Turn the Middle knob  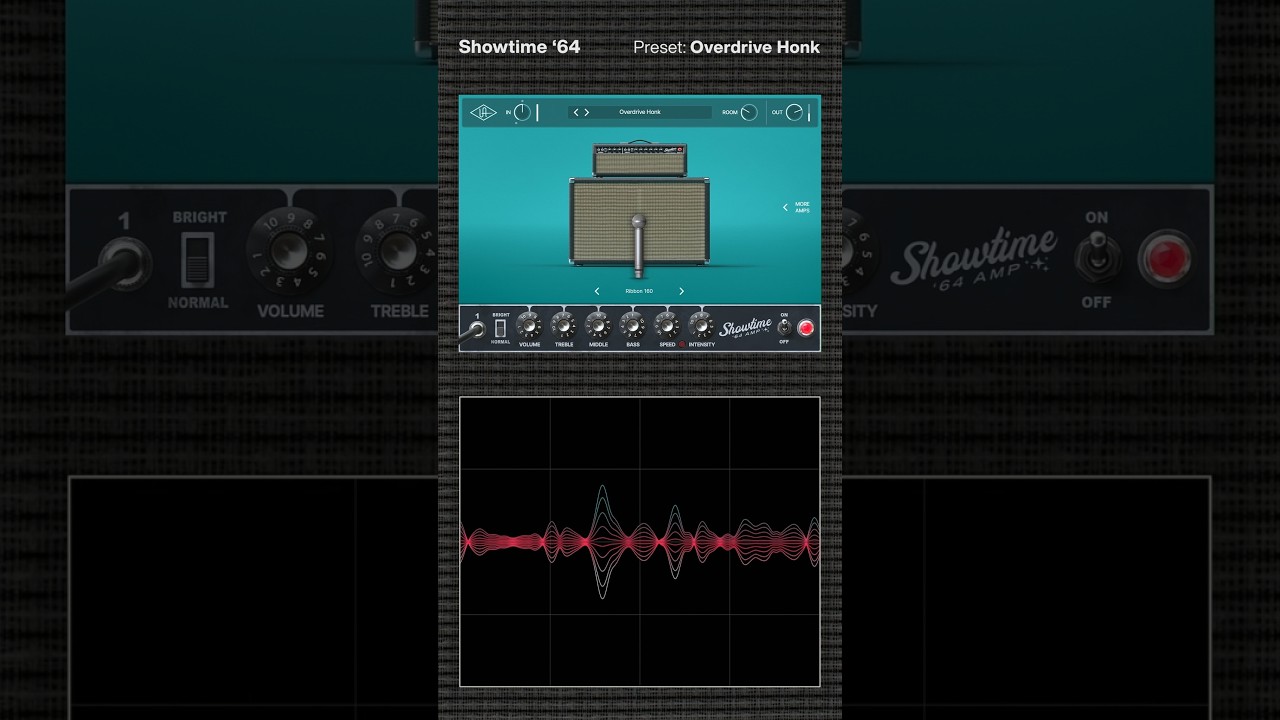coord(598,325)
